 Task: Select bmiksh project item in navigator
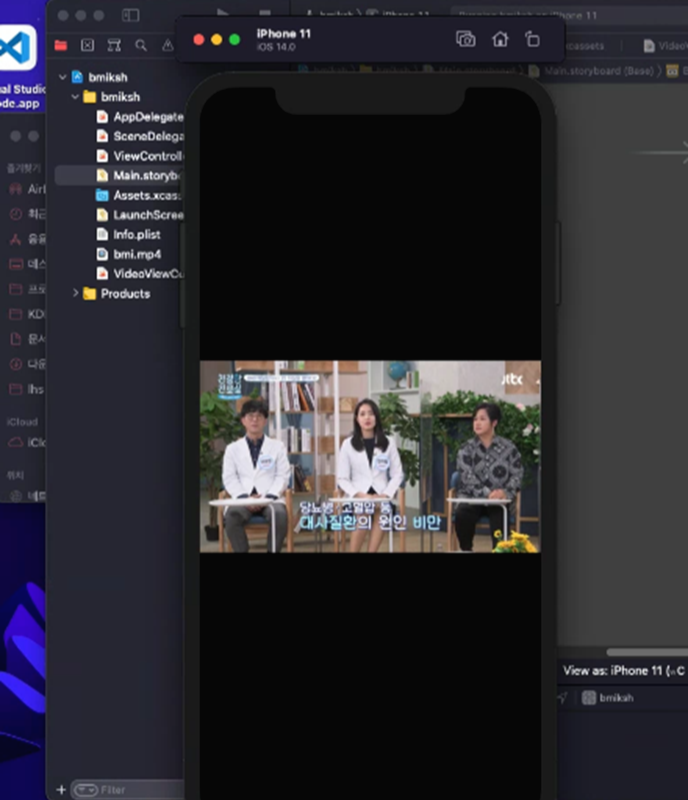pyautogui.click(x=100, y=77)
